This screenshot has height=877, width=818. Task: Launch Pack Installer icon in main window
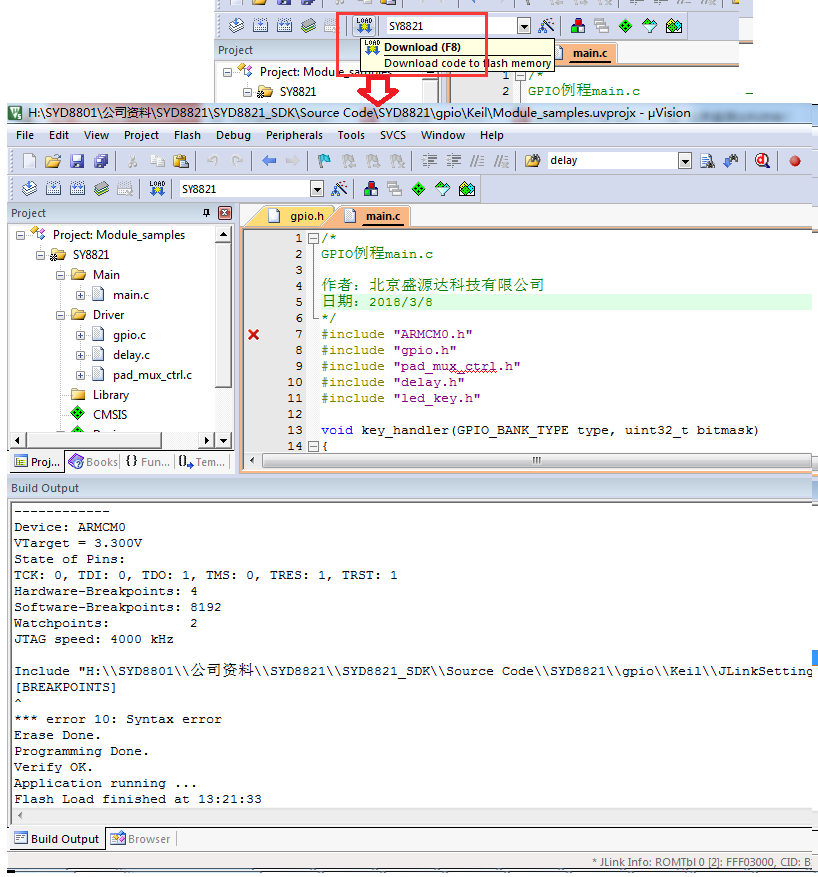pyautogui.click(x=467, y=189)
